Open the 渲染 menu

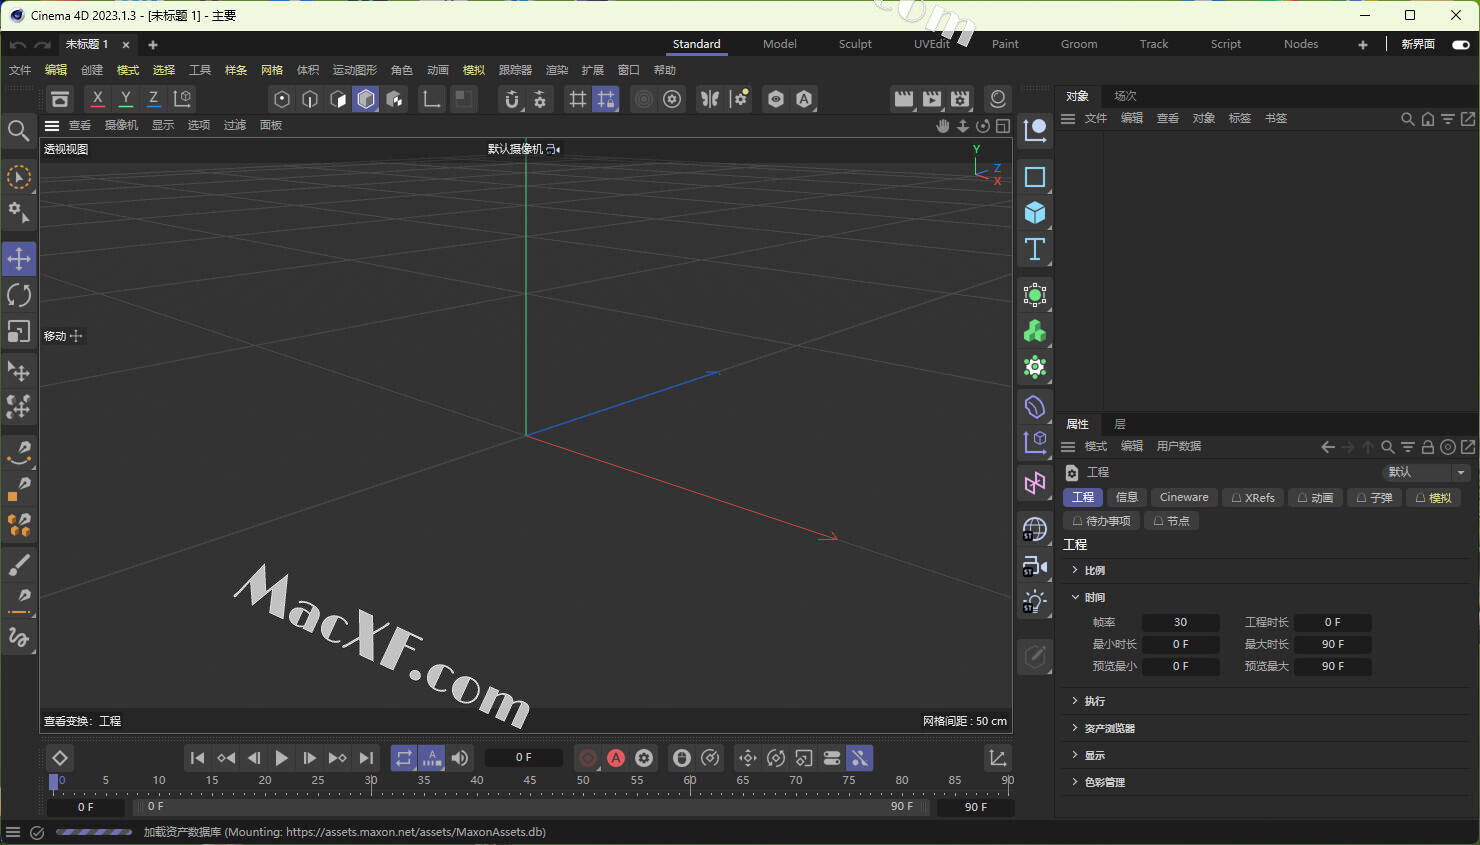click(x=557, y=70)
